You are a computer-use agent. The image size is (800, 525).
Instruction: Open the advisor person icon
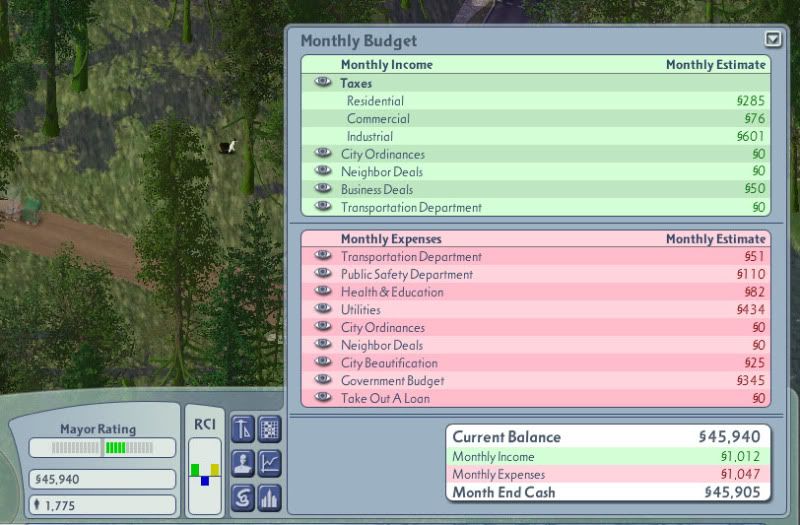coord(243,463)
